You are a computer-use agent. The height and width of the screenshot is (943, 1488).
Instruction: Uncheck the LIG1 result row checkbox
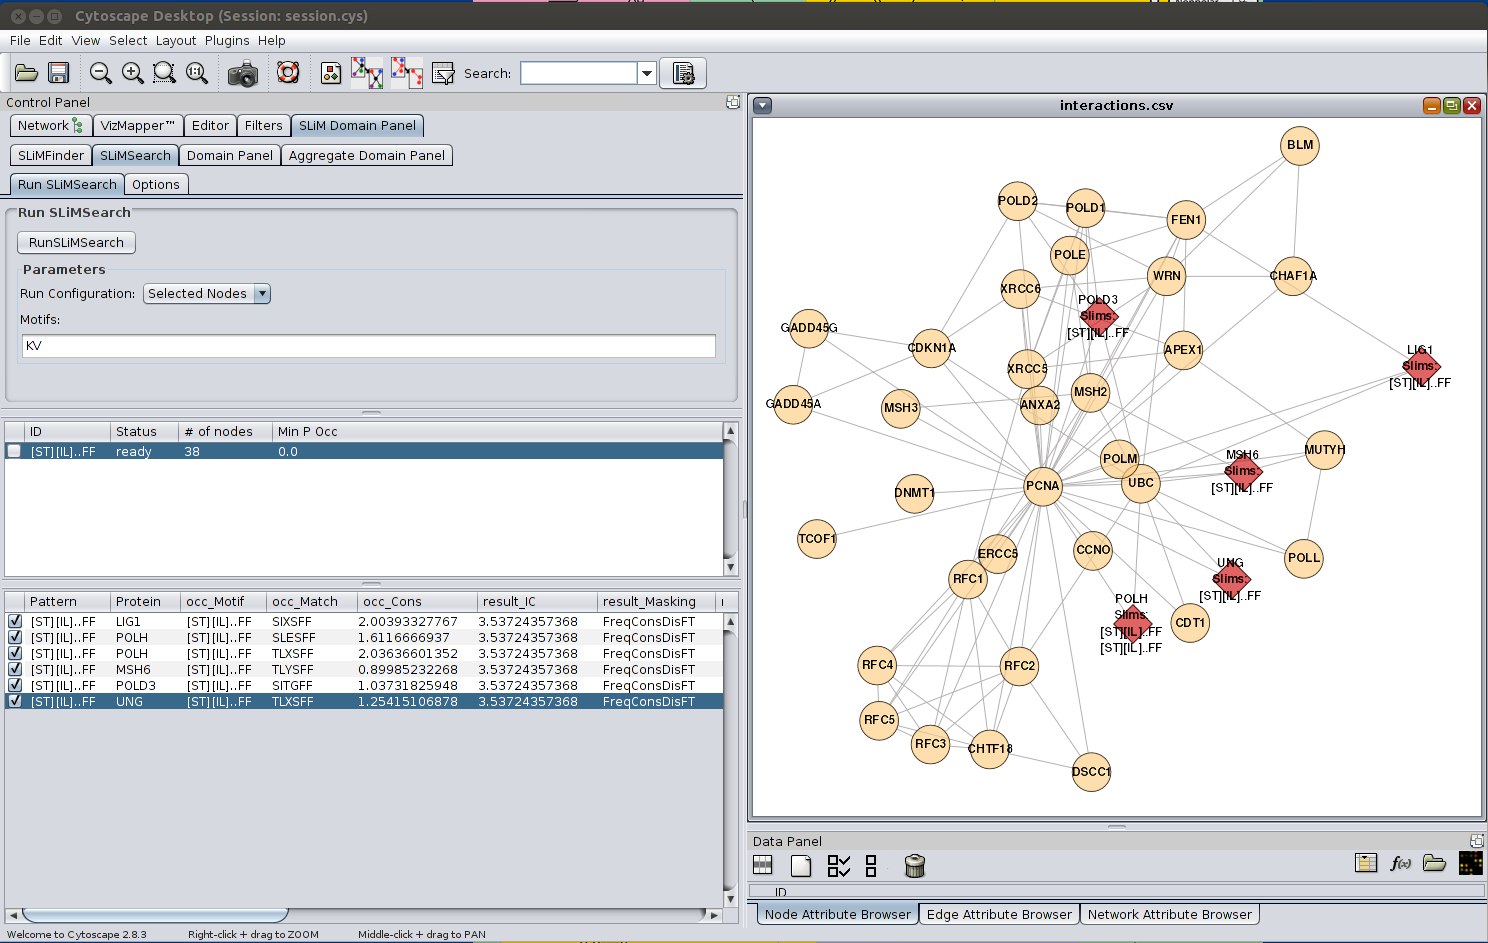(x=15, y=621)
